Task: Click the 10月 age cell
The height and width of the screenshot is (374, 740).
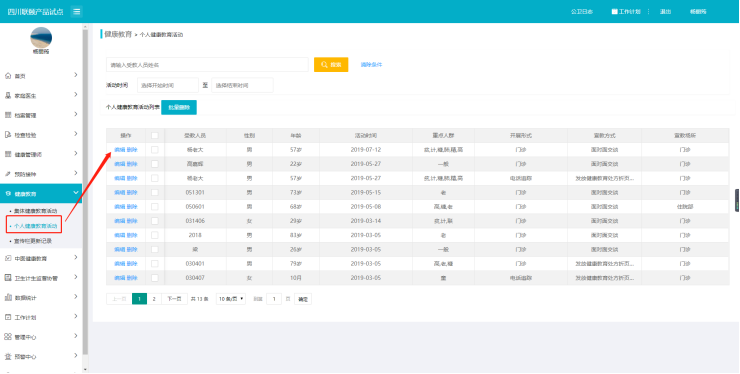Action: (x=296, y=278)
